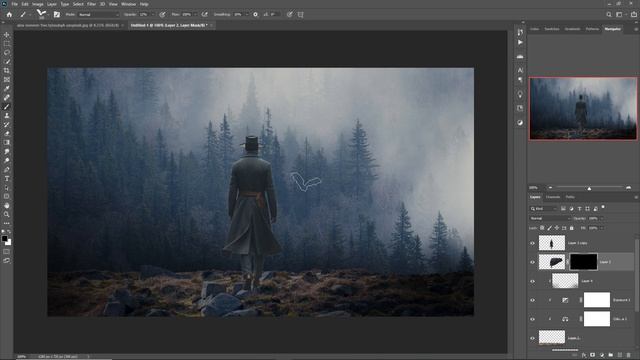
Task: Open the Smoothing value dropdown arrow
Action: point(246,14)
